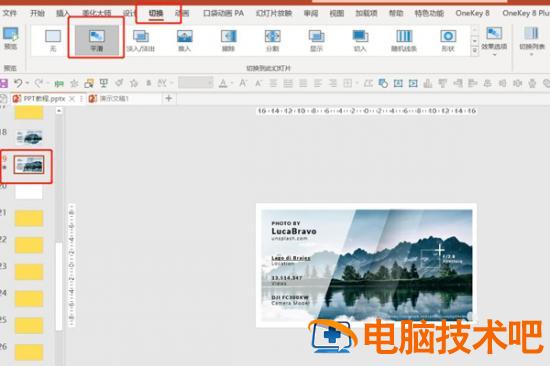Select yellow slide 26 thumbnail
Screen dimensions: 550x366
coord(29,352)
